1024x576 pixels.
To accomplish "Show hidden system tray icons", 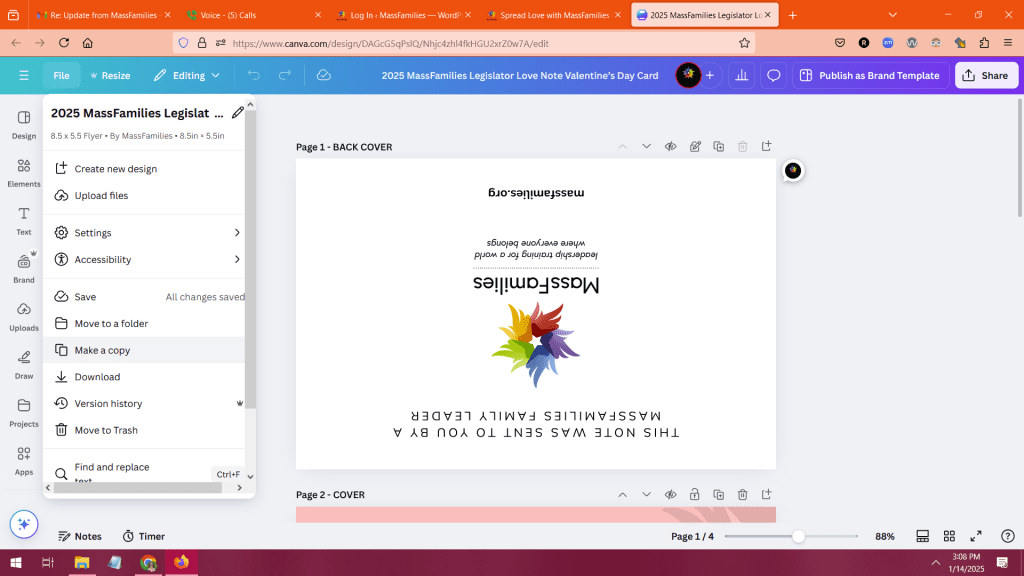I will pyautogui.click(x=936, y=562).
